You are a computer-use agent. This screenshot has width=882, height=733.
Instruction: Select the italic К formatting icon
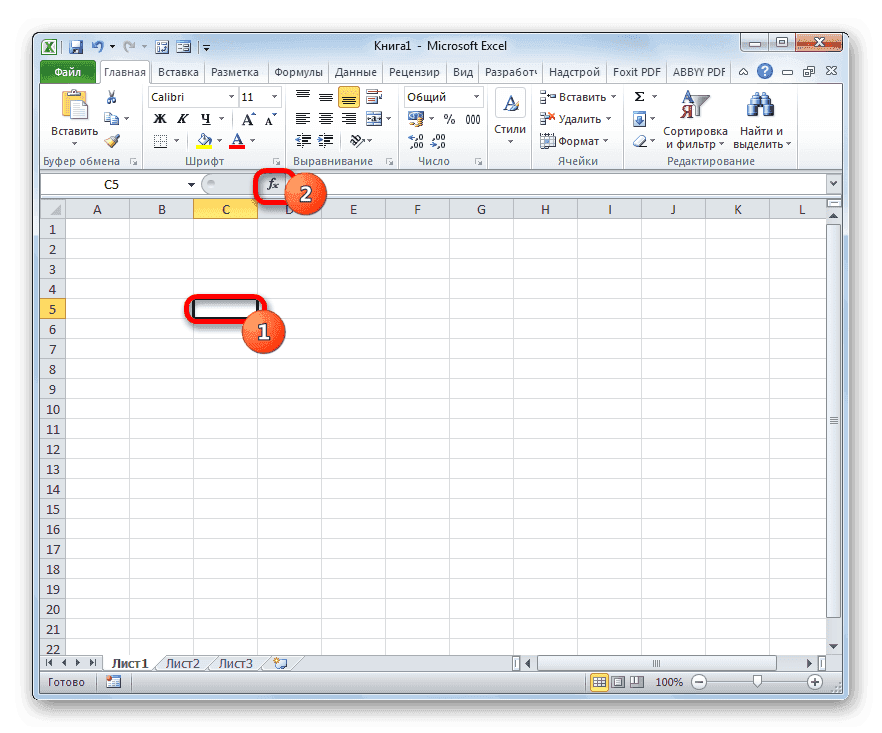(181, 118)
